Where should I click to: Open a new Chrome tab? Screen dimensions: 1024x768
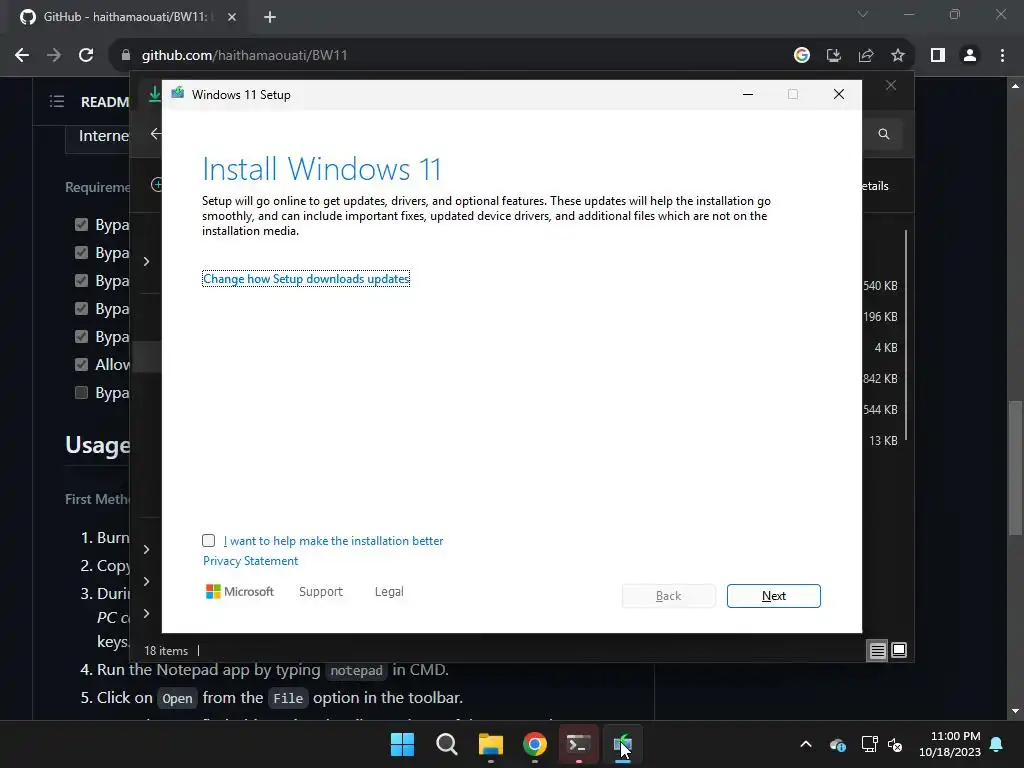(x=270, y=17)
